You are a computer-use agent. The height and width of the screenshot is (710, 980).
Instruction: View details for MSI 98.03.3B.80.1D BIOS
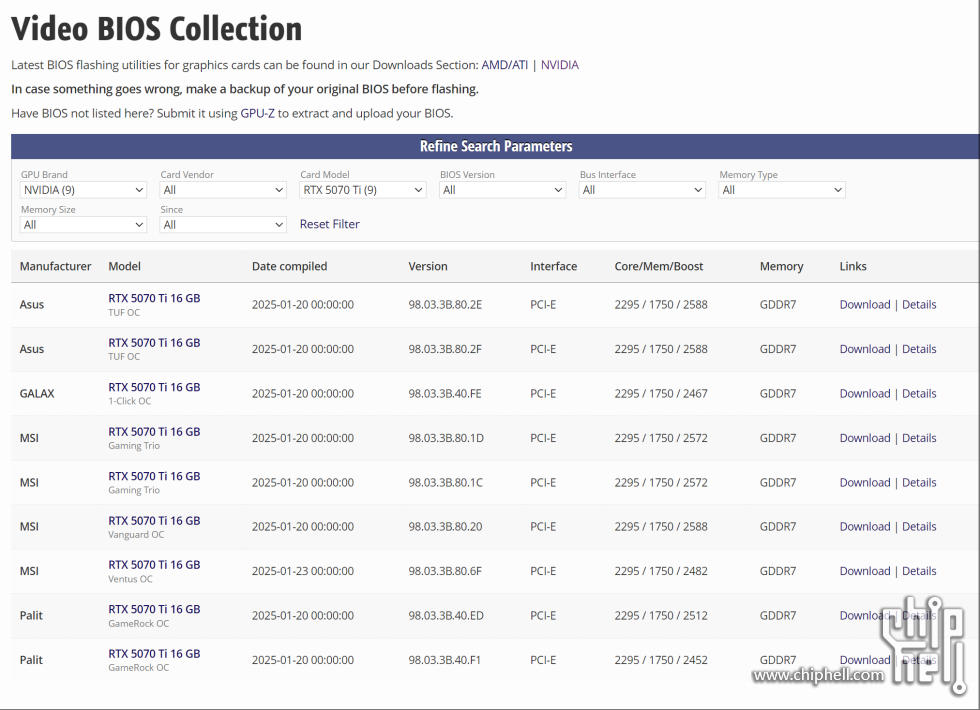pyautogui.click(x=919, y=438)
